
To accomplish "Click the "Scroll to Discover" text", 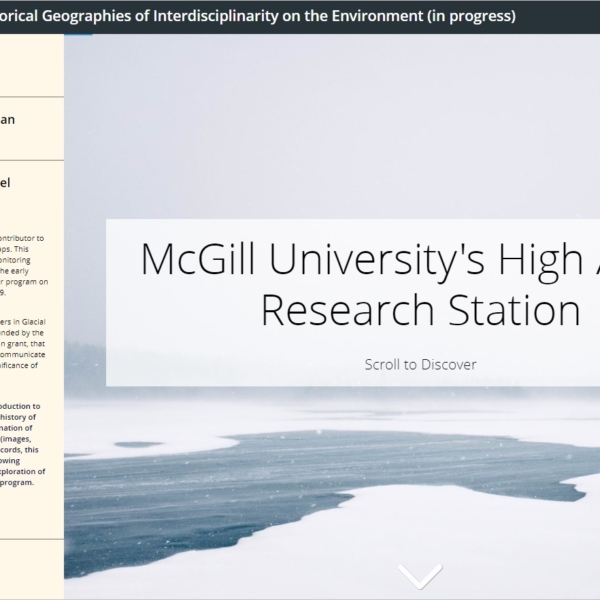I will [x=420, y=364].
